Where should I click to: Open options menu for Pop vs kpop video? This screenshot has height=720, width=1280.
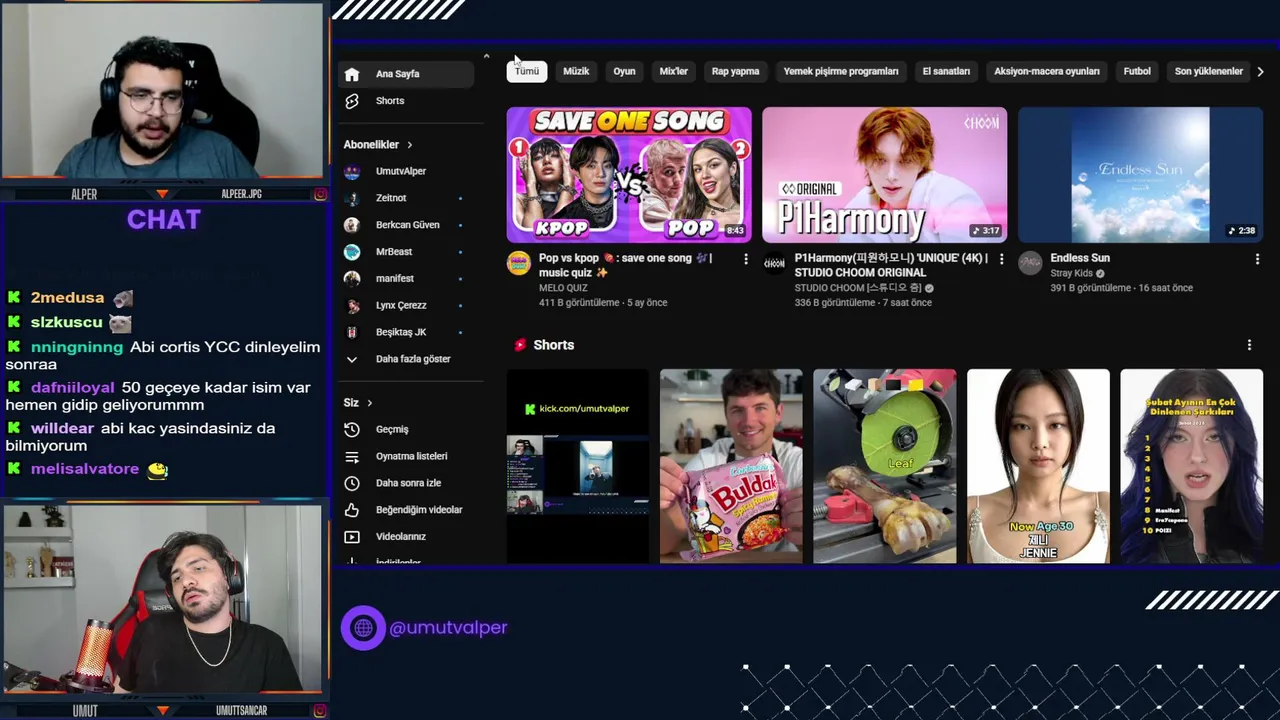745,259
